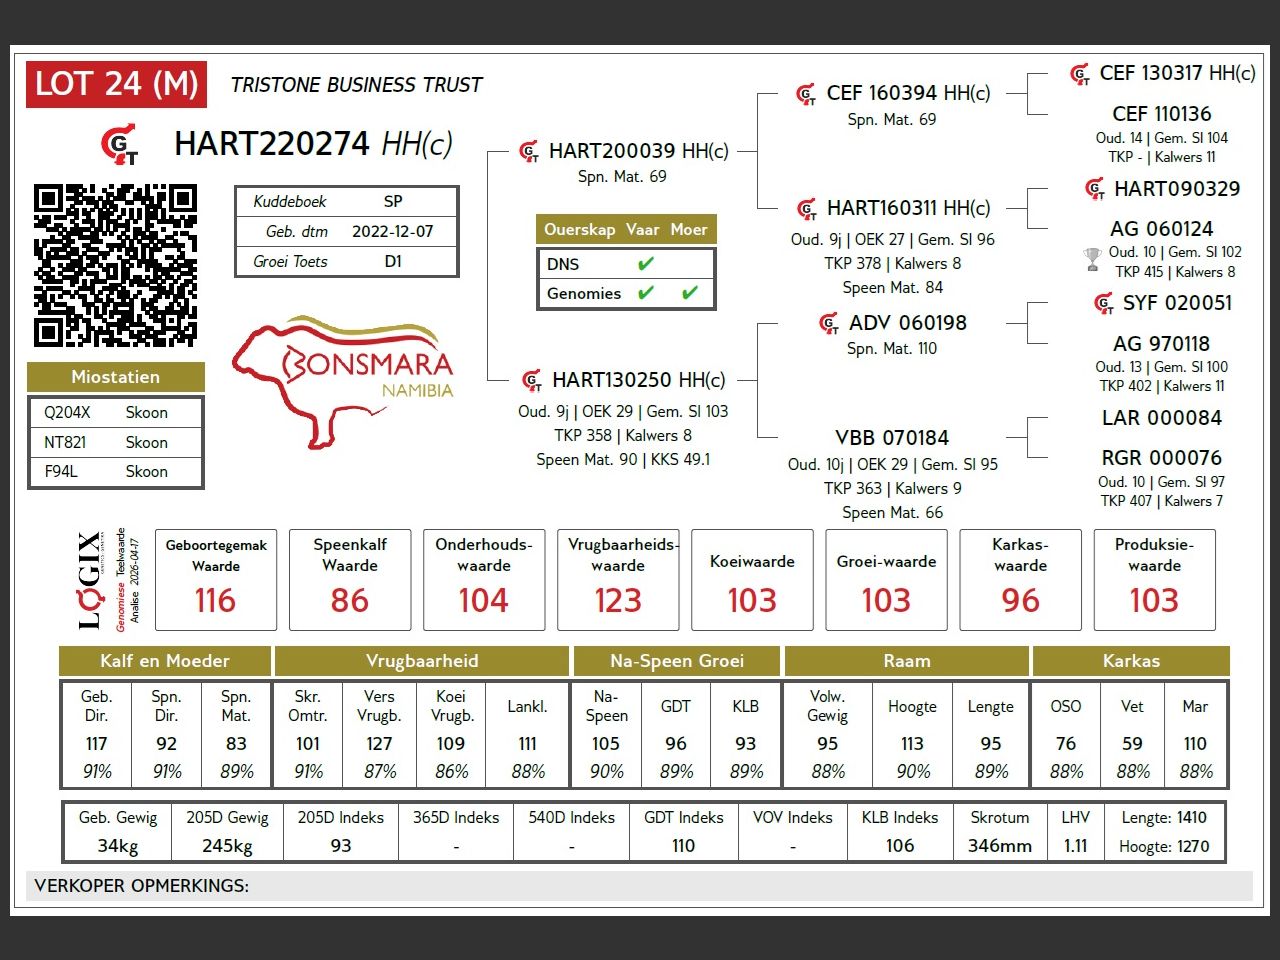Click the Karkaswaarde score 96

tap(1021, 601)
